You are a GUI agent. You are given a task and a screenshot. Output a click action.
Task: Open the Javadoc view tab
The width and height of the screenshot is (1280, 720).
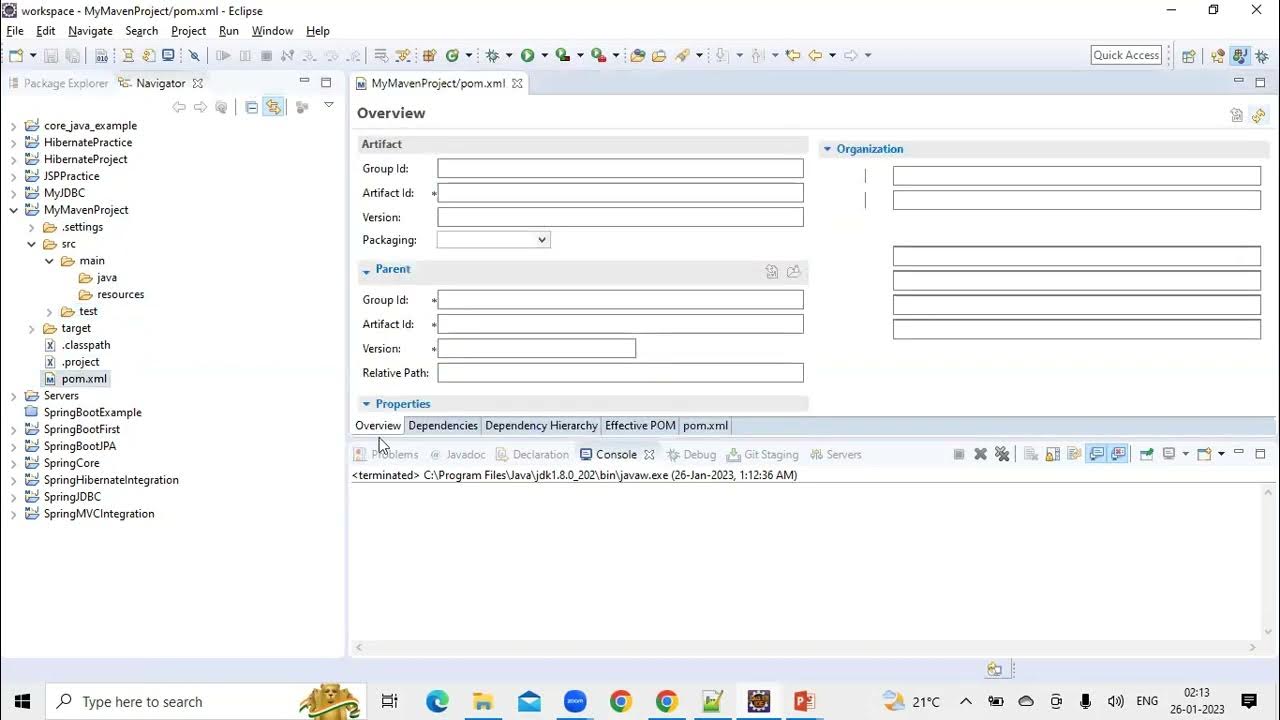[457, 454]
